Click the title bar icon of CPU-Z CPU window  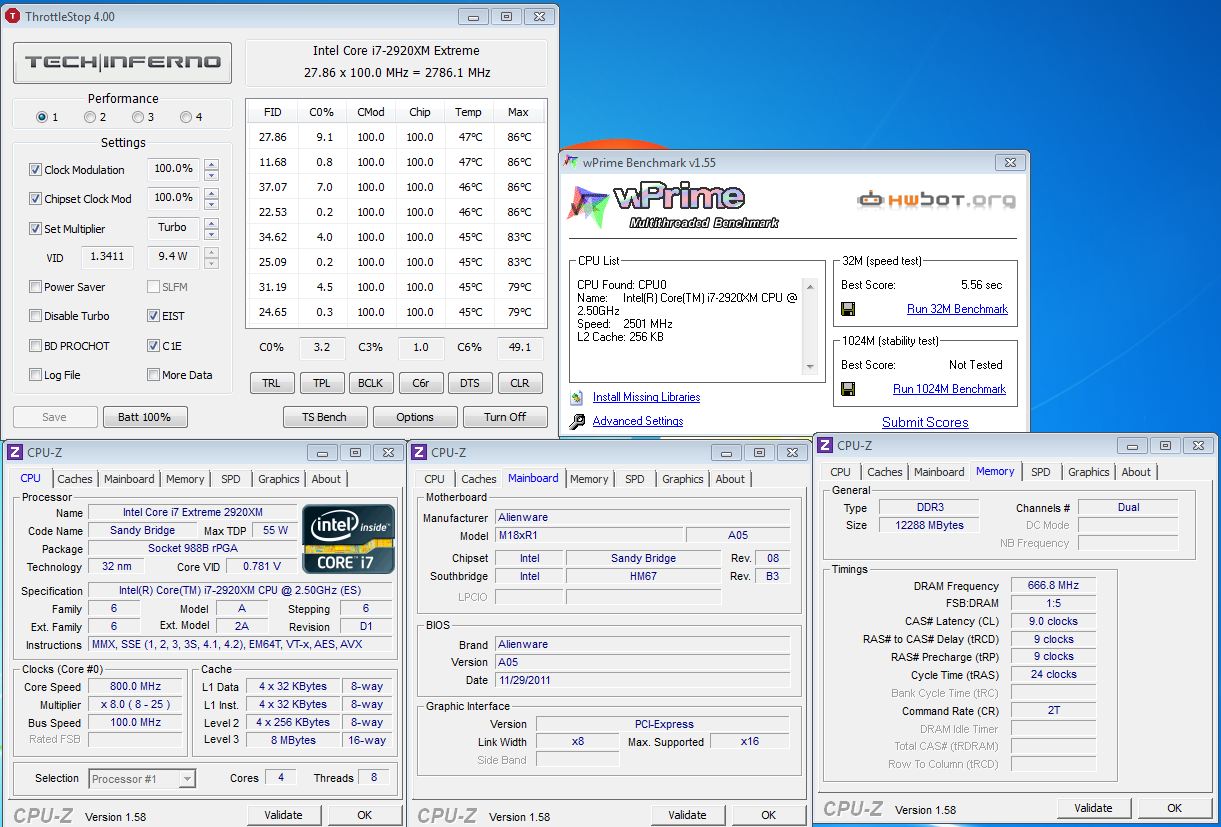pos(15,452)
